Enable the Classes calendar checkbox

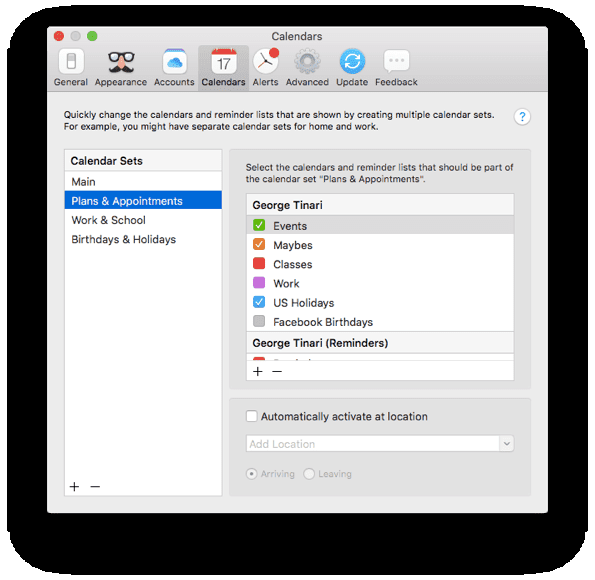[x=259, y=264]
